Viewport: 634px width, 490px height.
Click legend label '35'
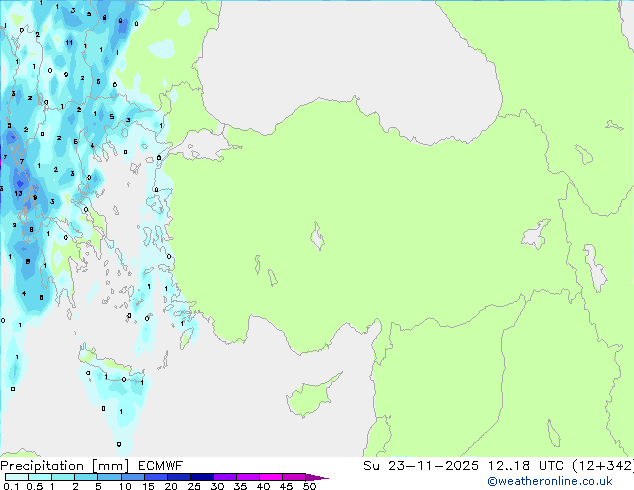click(240, 486)
